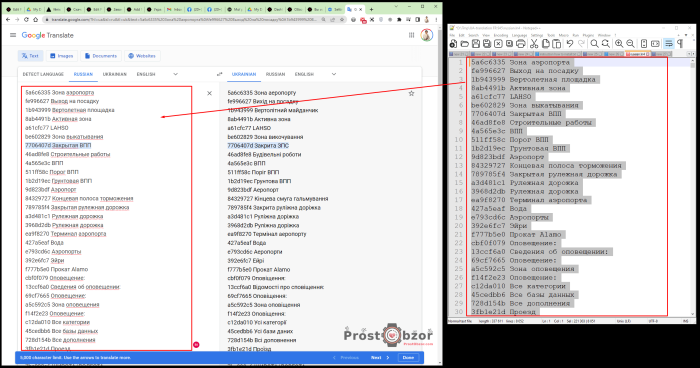Click the Redo arrow in Notepad++
700x368 pixels.
[581, 43]
